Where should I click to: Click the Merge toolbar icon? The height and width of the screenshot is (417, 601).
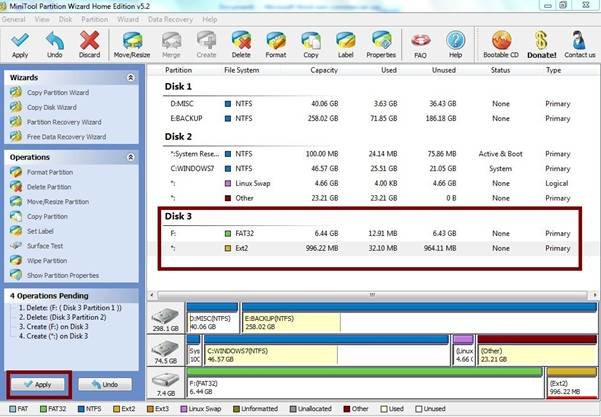coord(171,45)
